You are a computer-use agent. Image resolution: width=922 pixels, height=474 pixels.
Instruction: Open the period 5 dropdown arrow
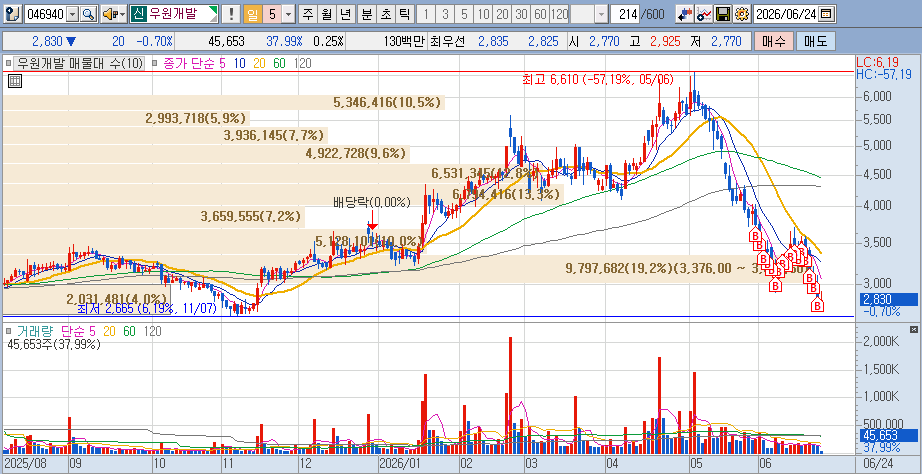[289, 14]
